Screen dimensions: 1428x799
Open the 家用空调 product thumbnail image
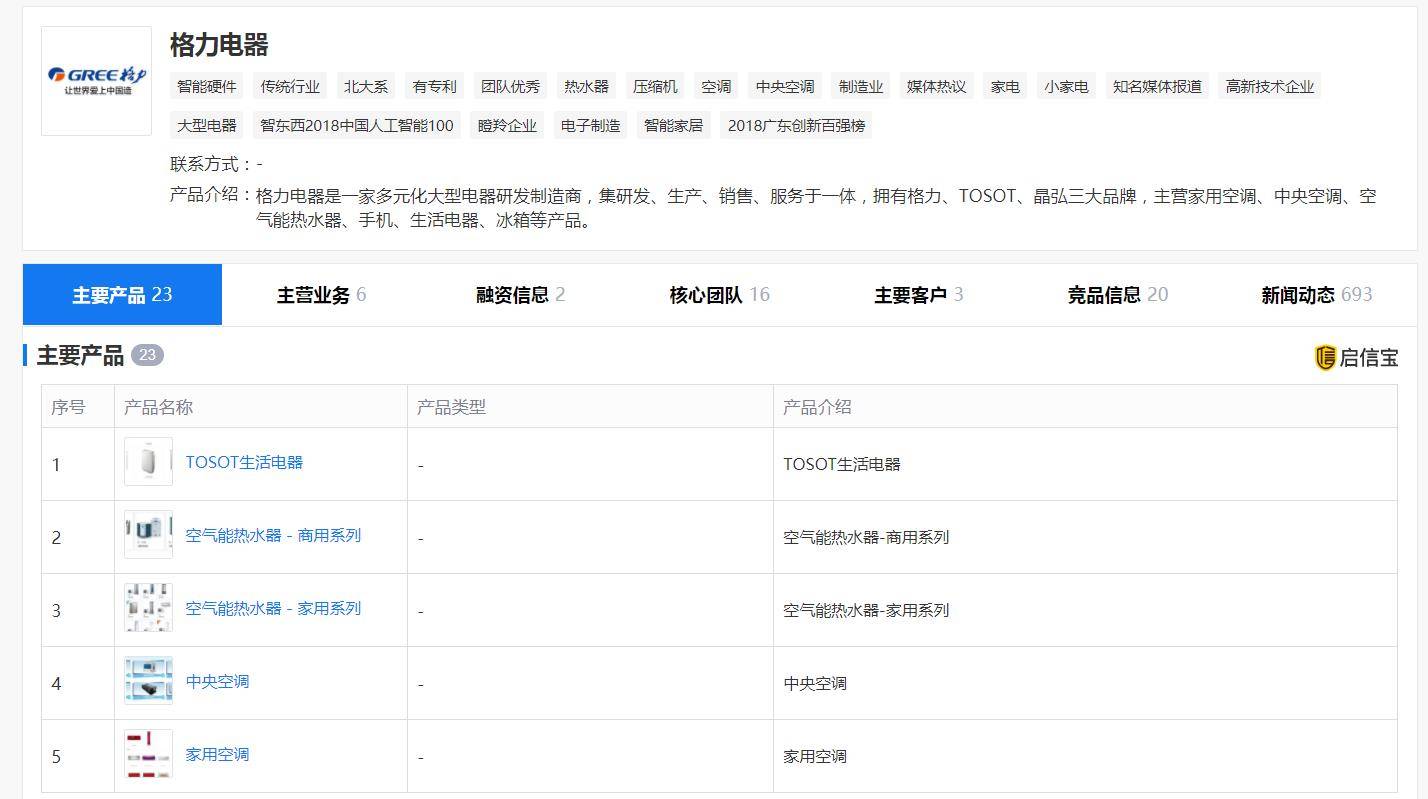coord(148,754)
